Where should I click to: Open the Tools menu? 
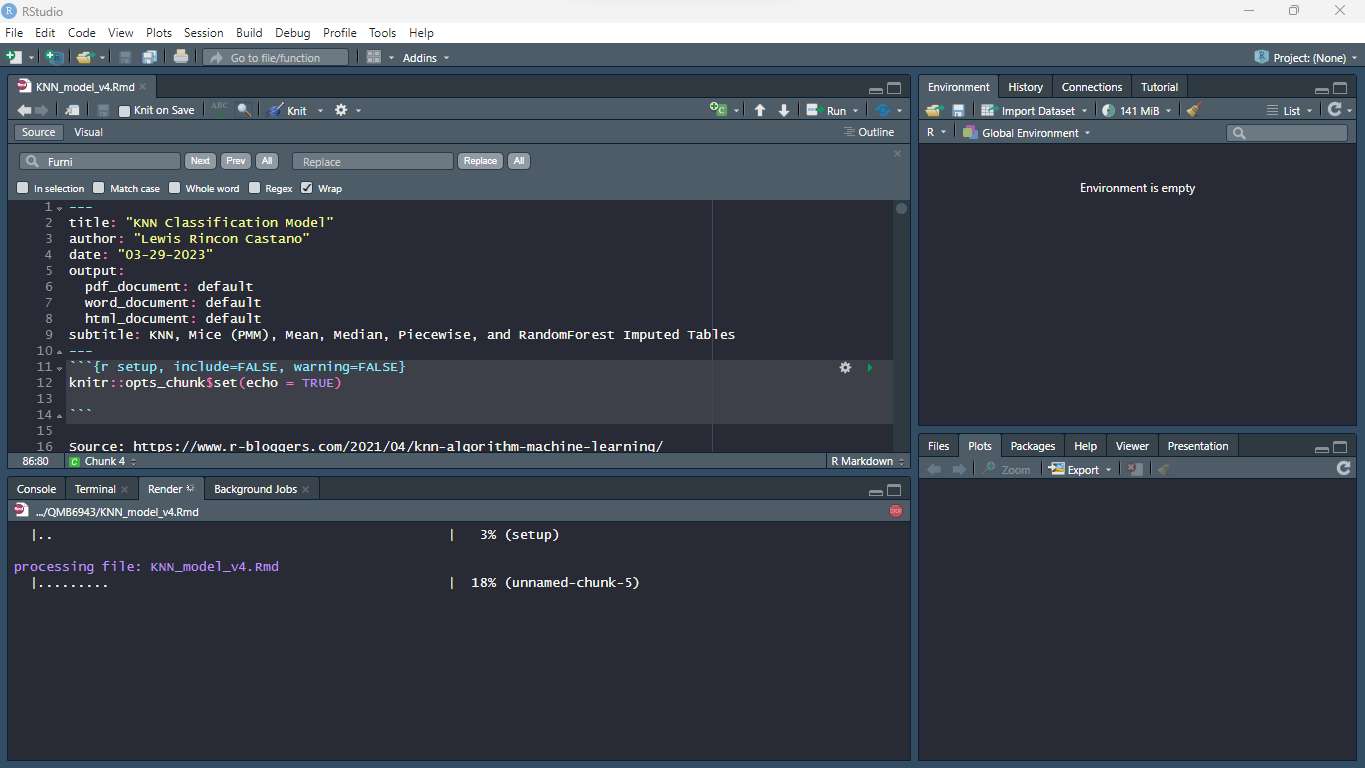[383, 33]
